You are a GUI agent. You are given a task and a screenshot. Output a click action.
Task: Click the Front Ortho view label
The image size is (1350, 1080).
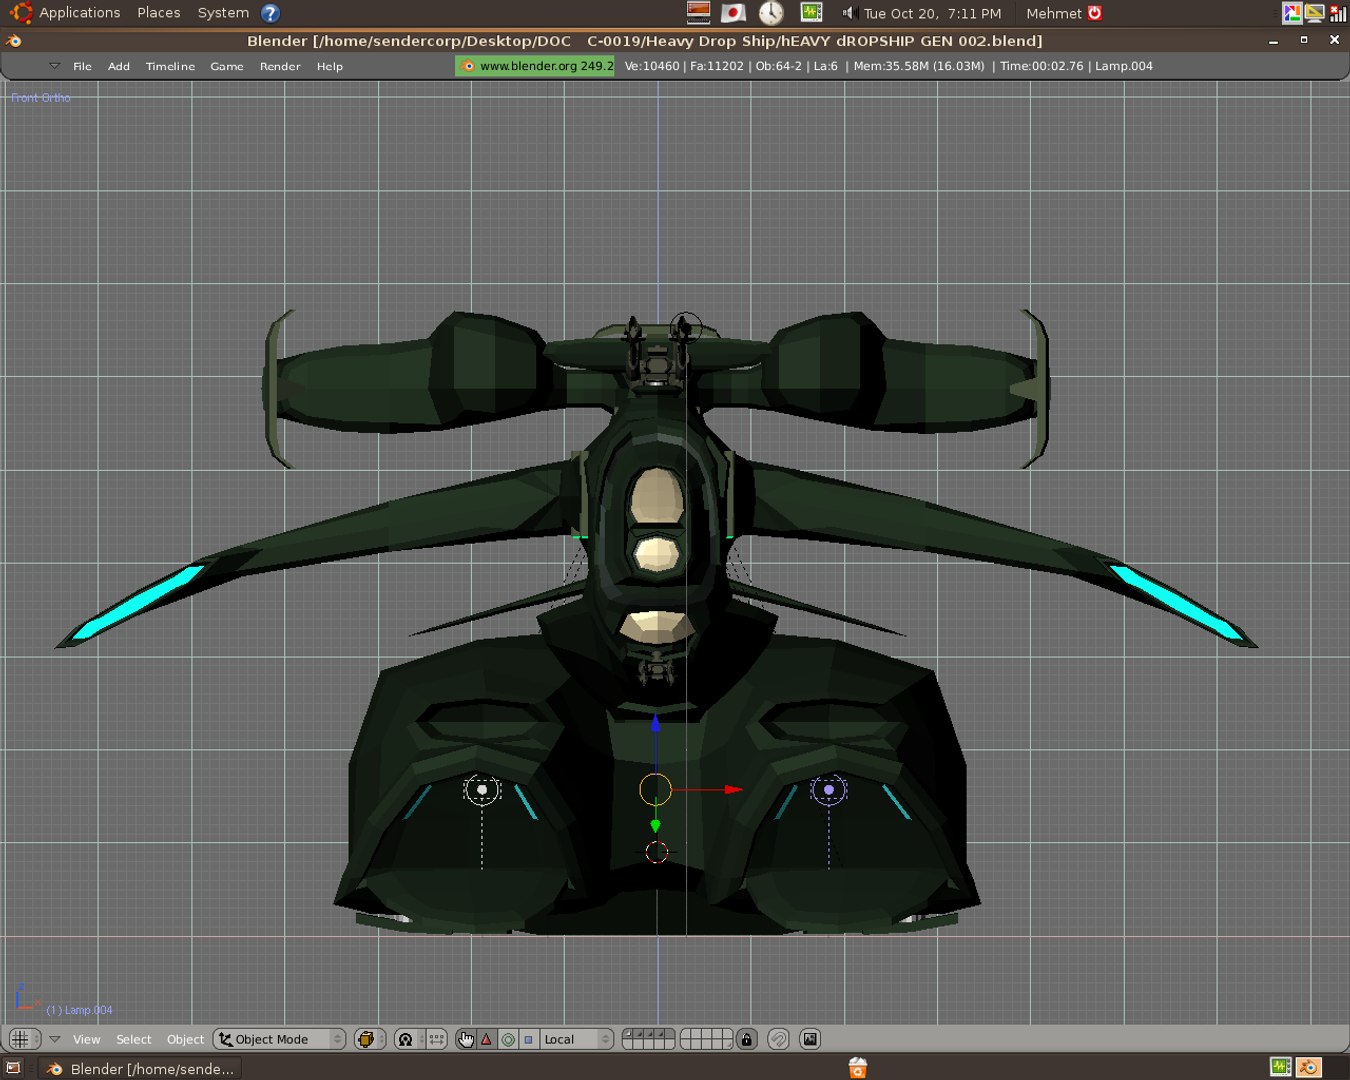pos(41,98)
